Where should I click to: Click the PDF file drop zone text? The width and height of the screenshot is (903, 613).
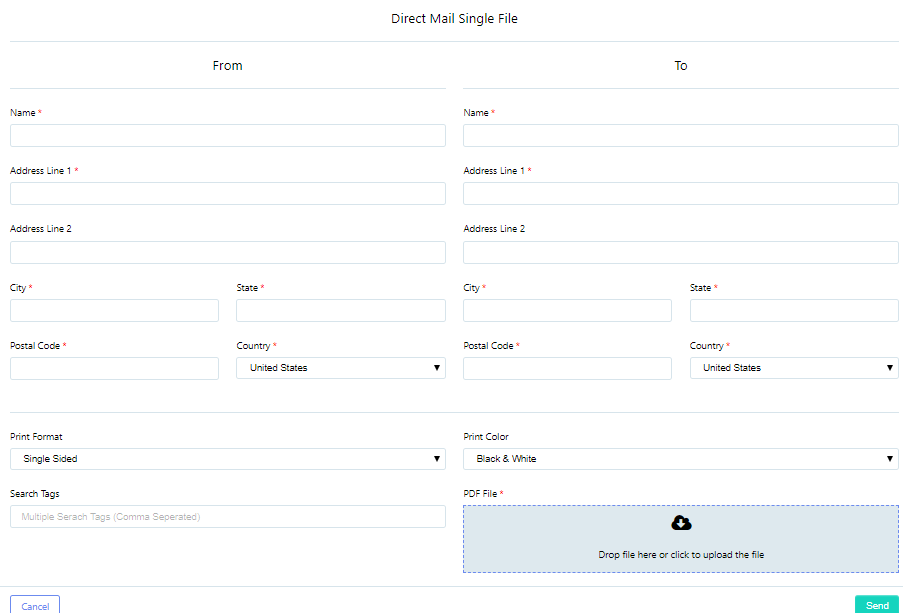coord(681,555)
